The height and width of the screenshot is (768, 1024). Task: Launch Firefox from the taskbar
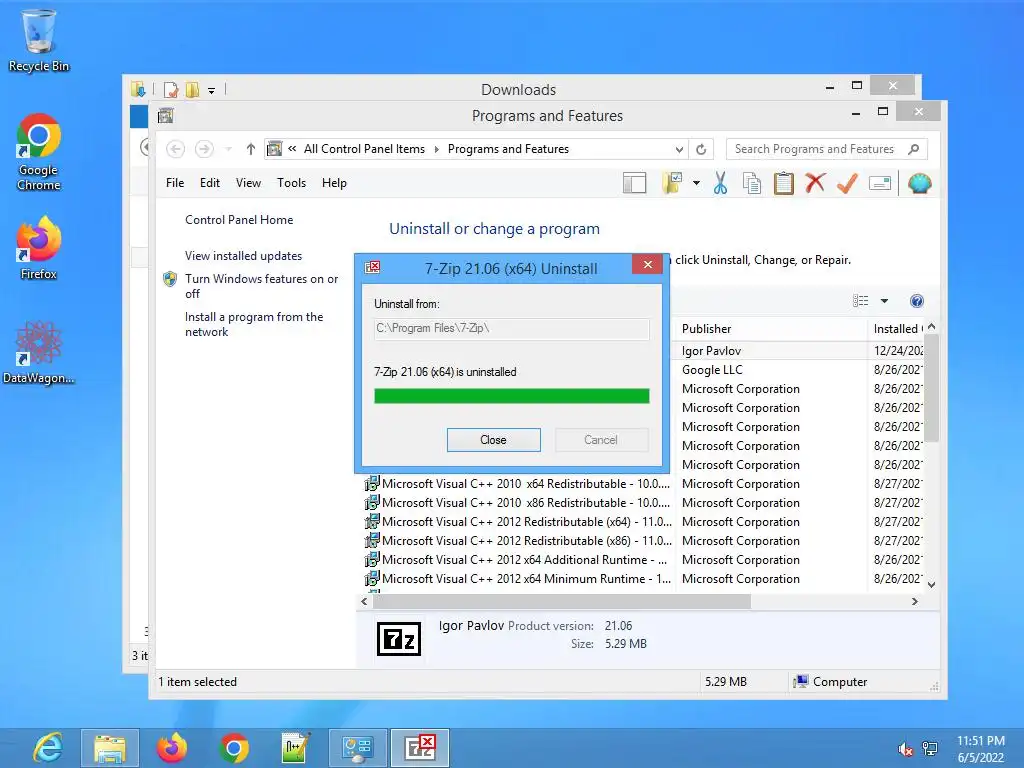pos(172,748)
